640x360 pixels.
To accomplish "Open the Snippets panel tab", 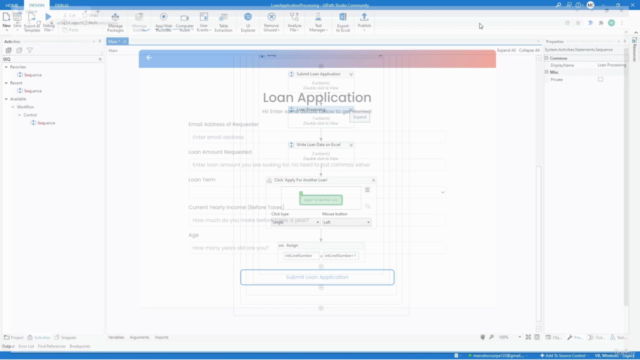I will (x=65, y=338).
